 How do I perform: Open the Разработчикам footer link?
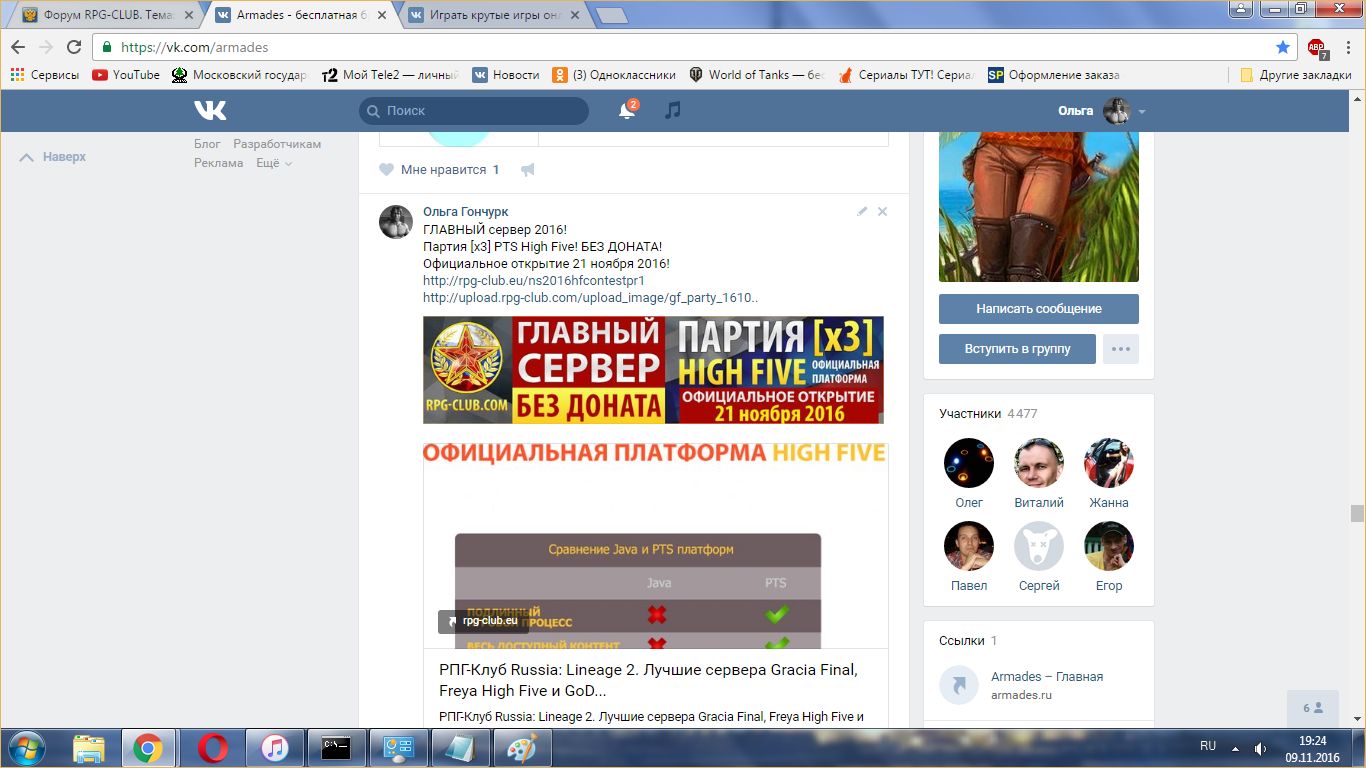click(x=277, y=144)
